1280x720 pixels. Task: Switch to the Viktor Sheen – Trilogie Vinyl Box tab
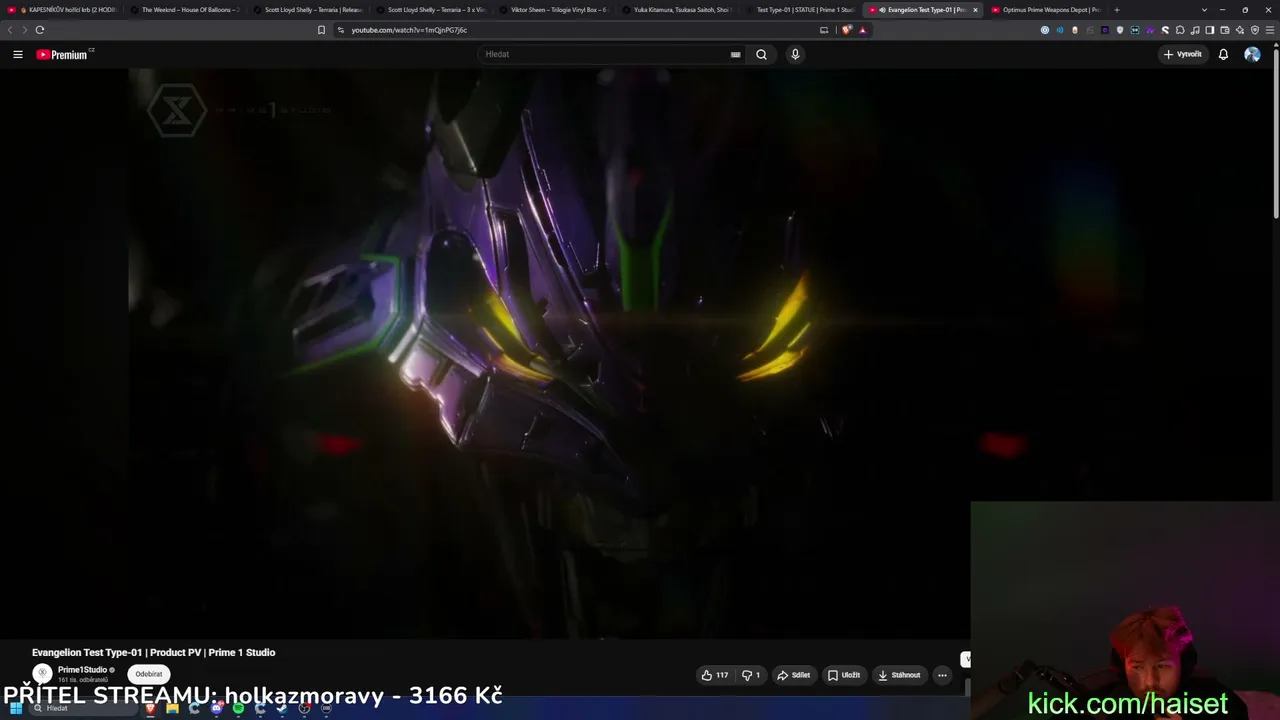click(x=555, y=10)
